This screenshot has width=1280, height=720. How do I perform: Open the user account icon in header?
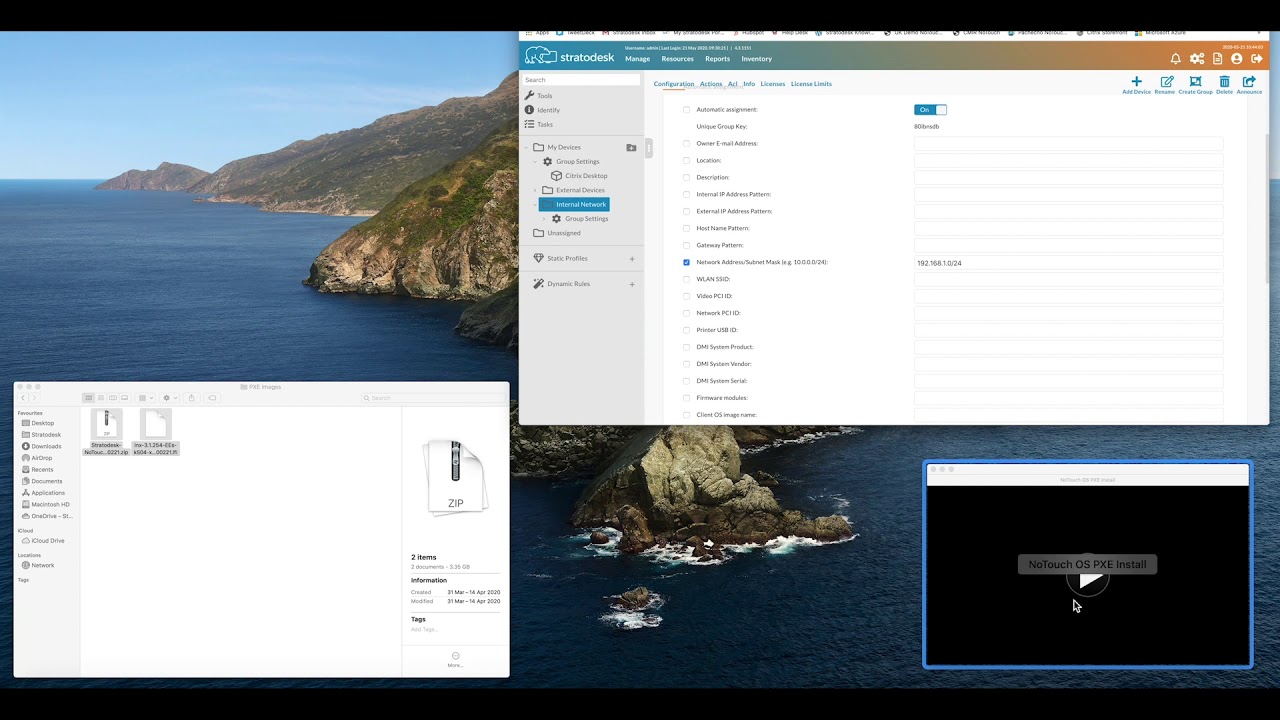coord(1237,59)
